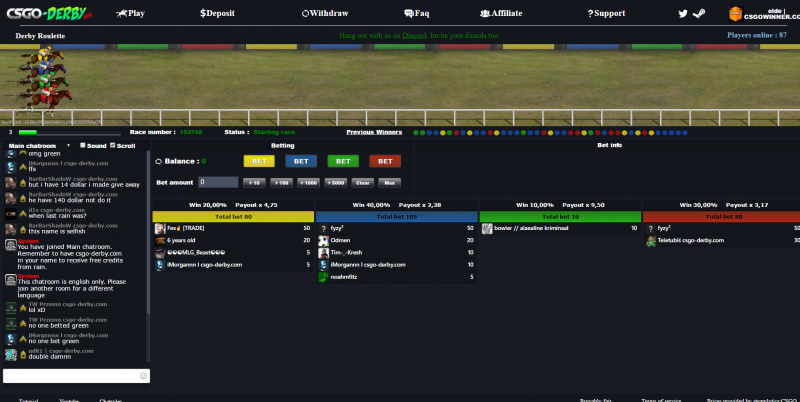Click MLG_Beast player avatar

tap(160, 253)
